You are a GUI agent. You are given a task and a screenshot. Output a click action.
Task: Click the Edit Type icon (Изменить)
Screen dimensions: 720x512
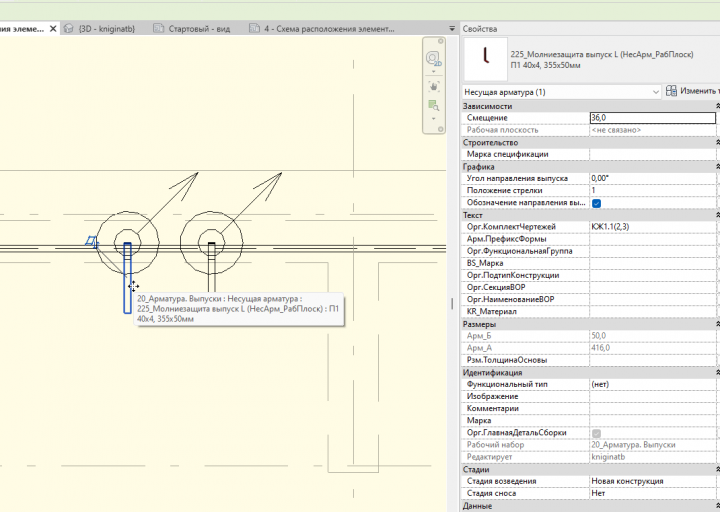point(672,92)
